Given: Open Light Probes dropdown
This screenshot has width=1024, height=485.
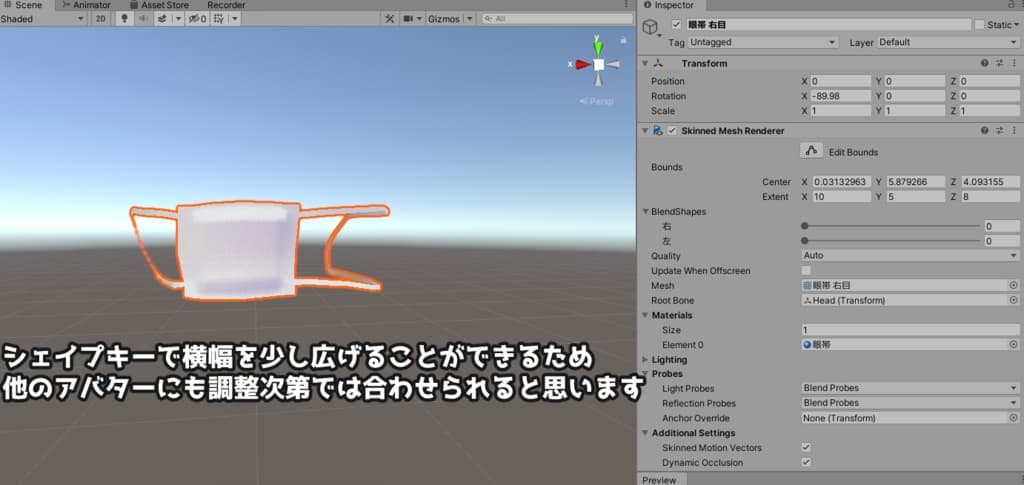Looking at the screenshot, I should coord(910,388).
